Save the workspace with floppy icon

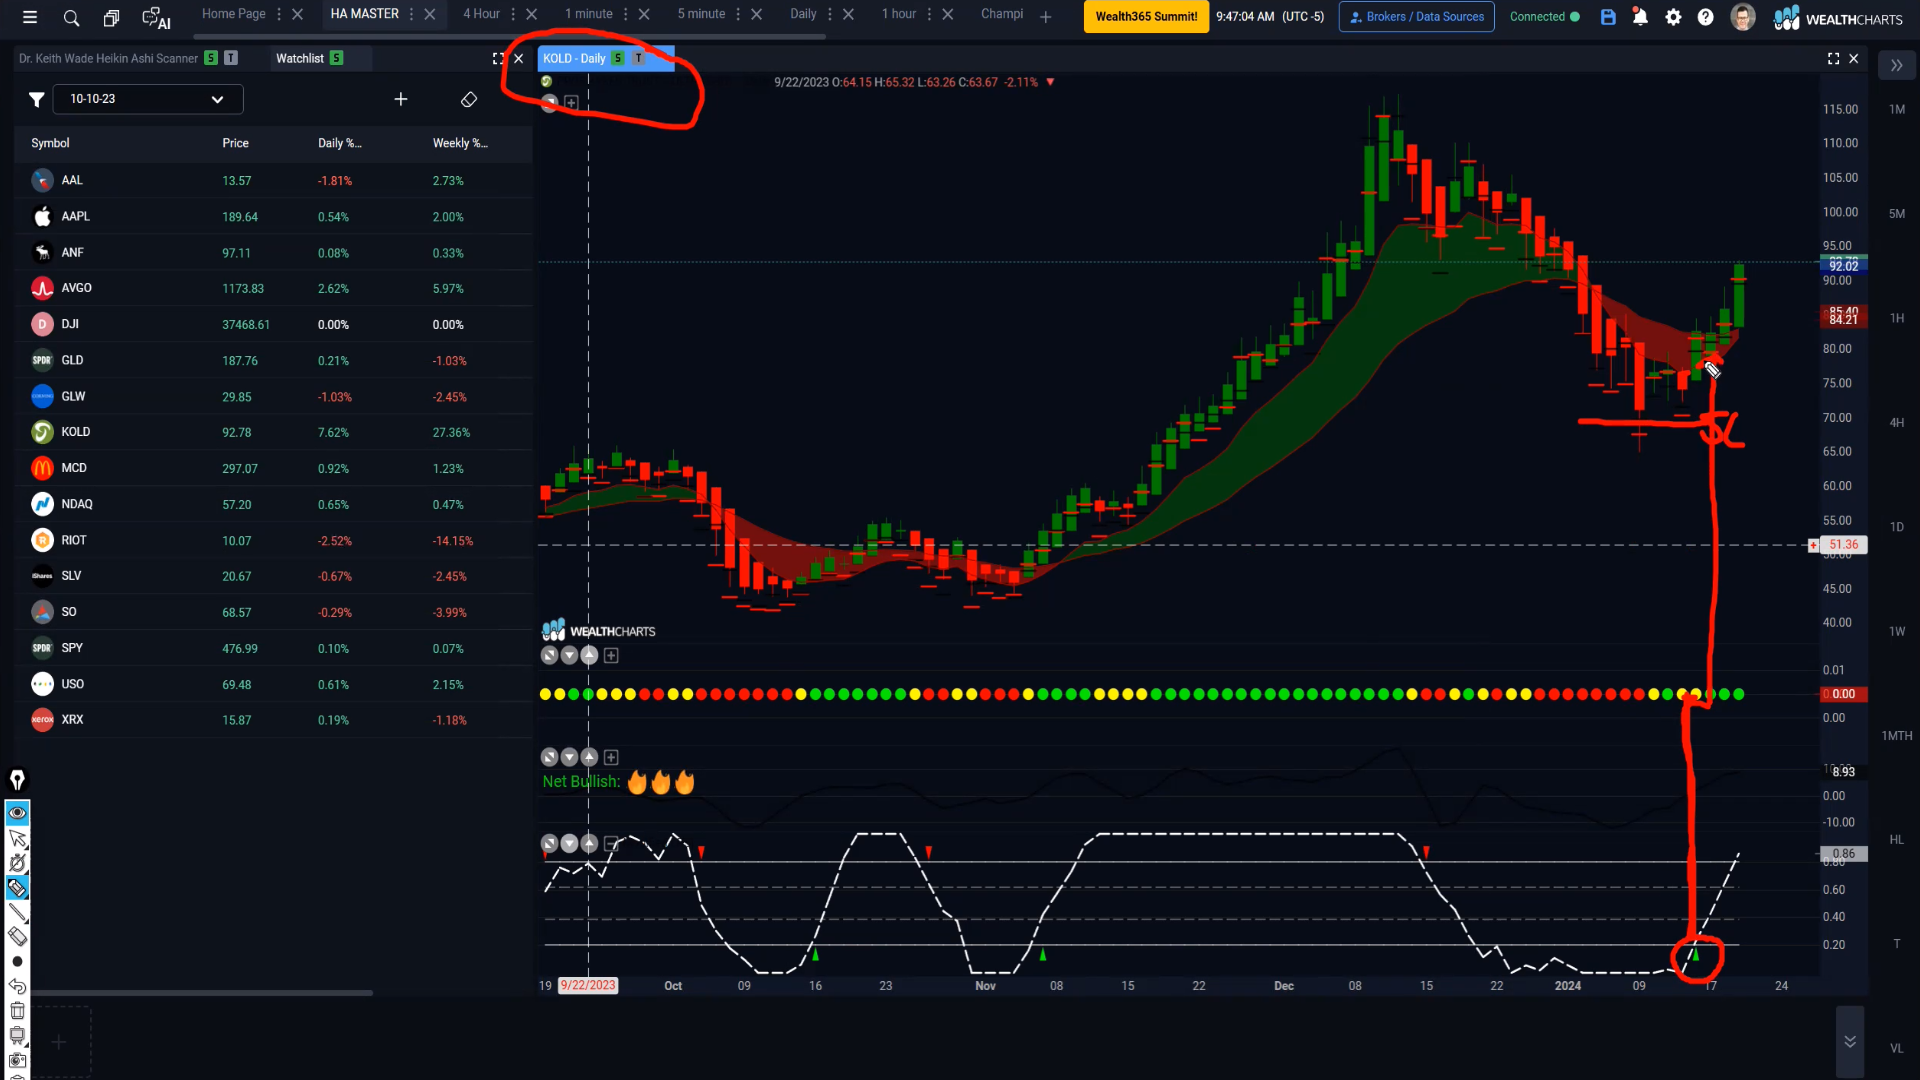[1608, 17]
